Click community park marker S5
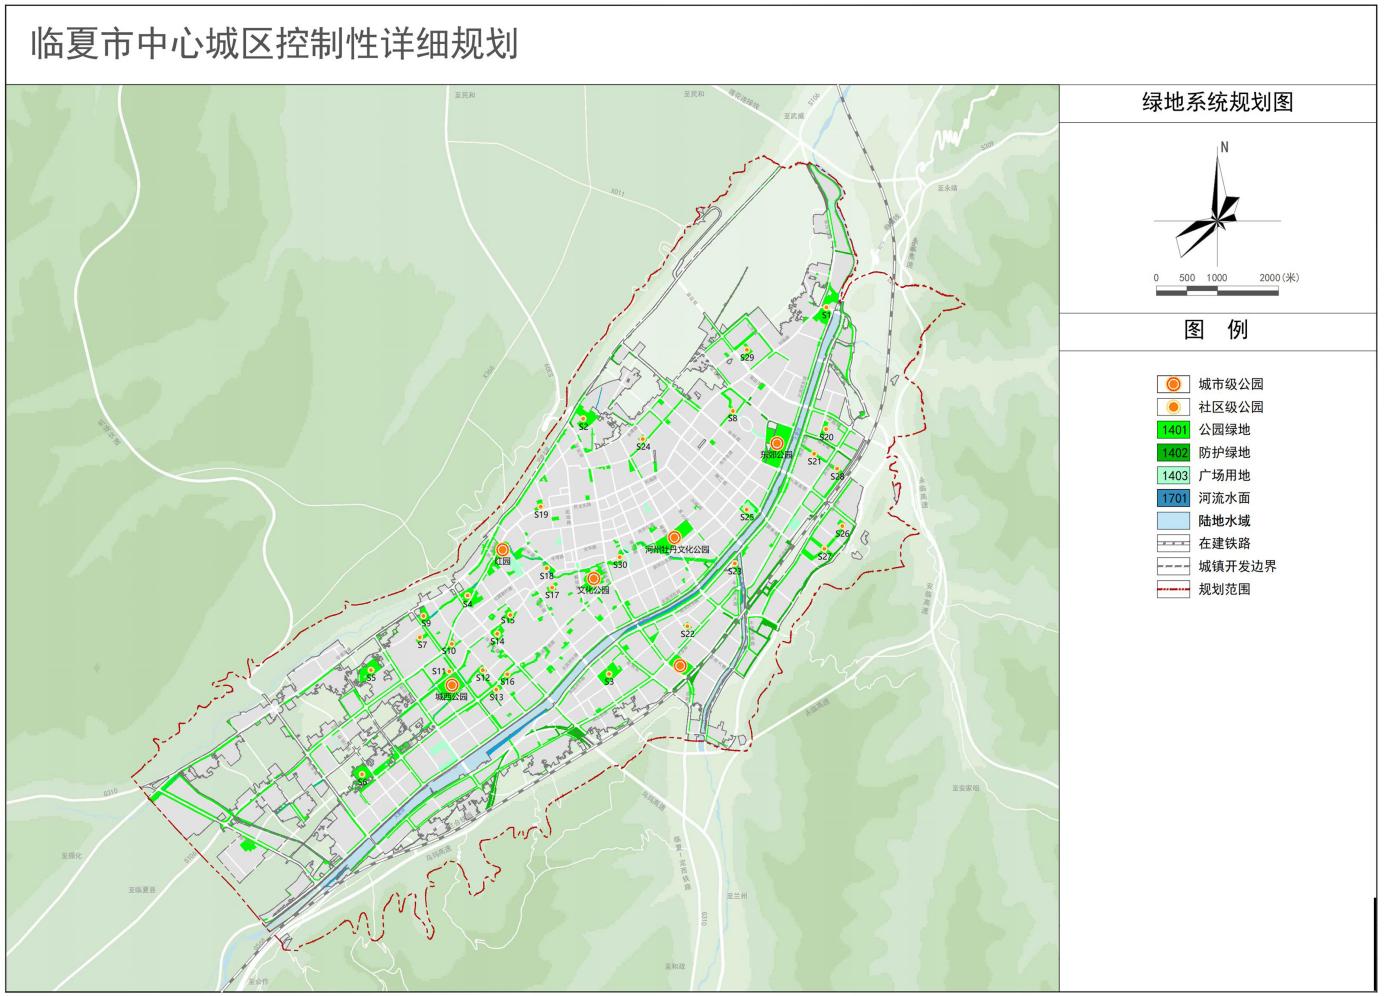 pos(371,669)
